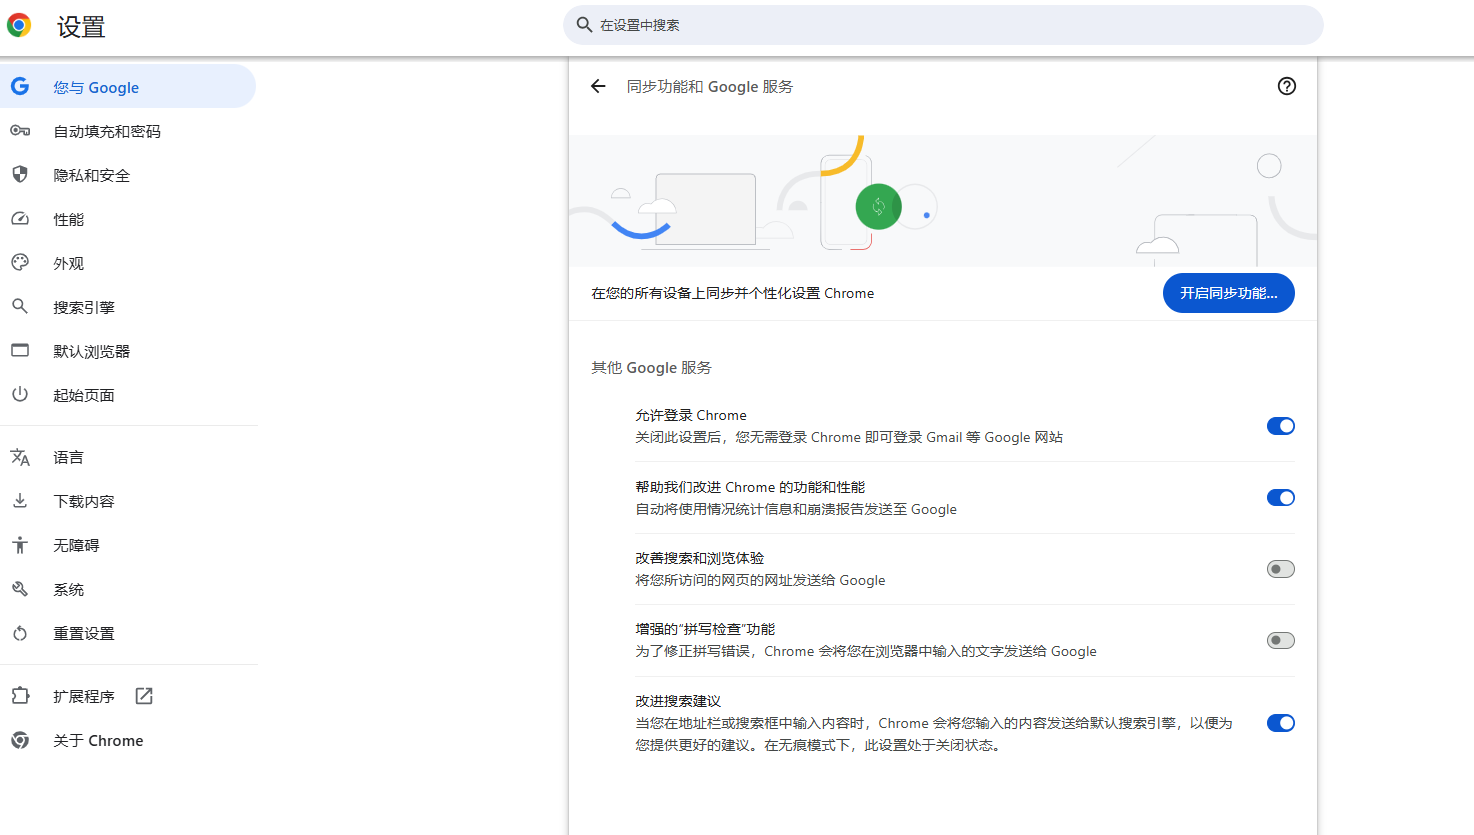The height and width of the screenshot is (835, 1474).
Task: Click the browser window icon for default browser
Action: coord(20,351)
